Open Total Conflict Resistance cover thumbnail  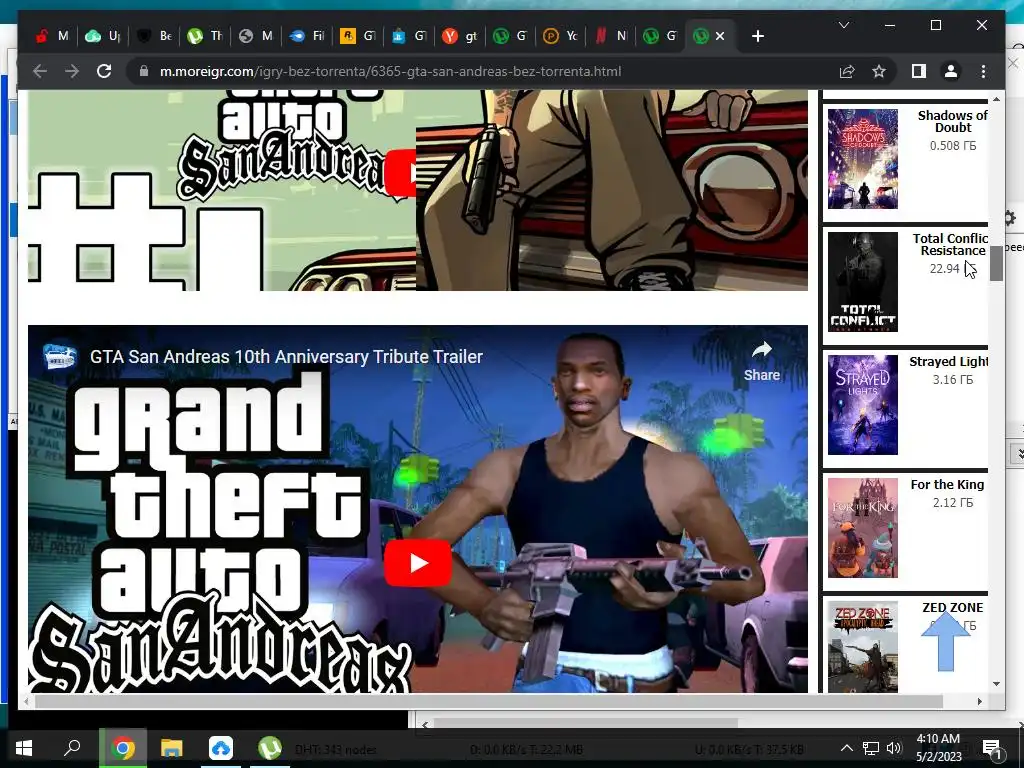pyautogui.click(x=863, y=282)
